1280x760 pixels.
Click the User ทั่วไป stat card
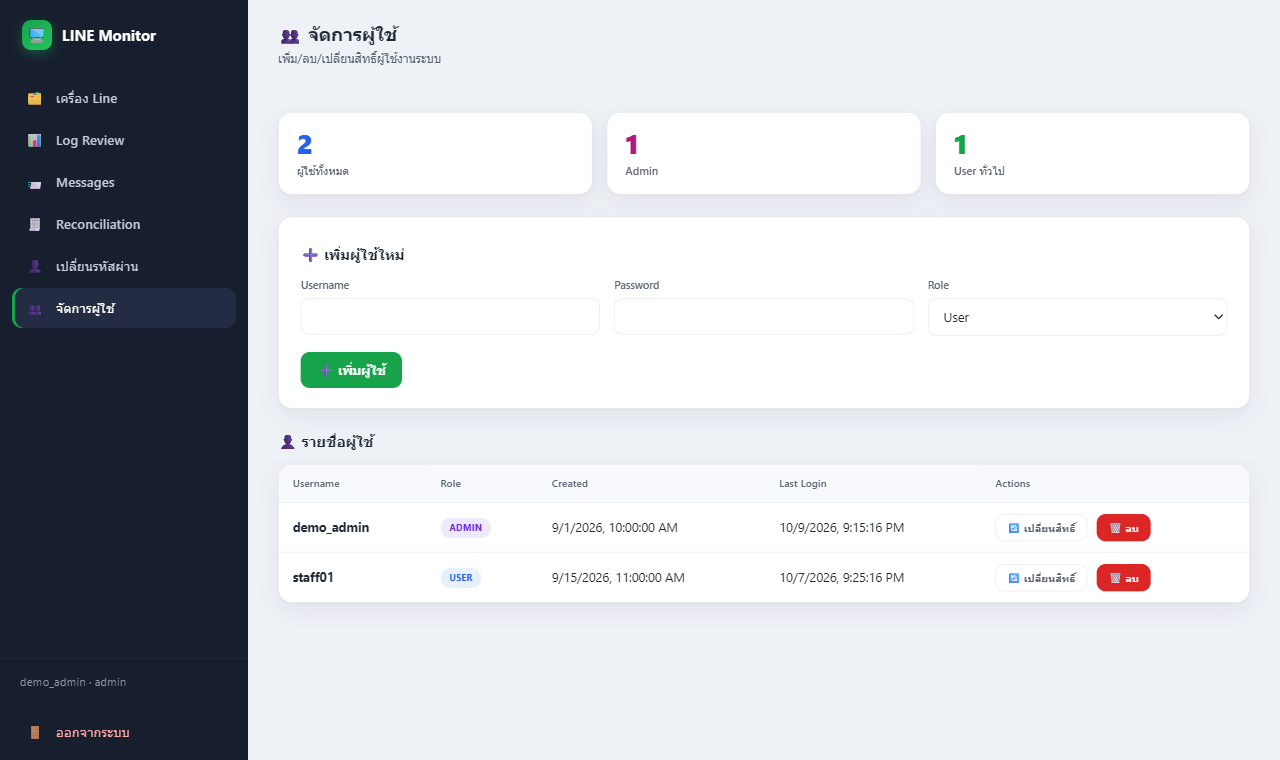point(1092,153)
